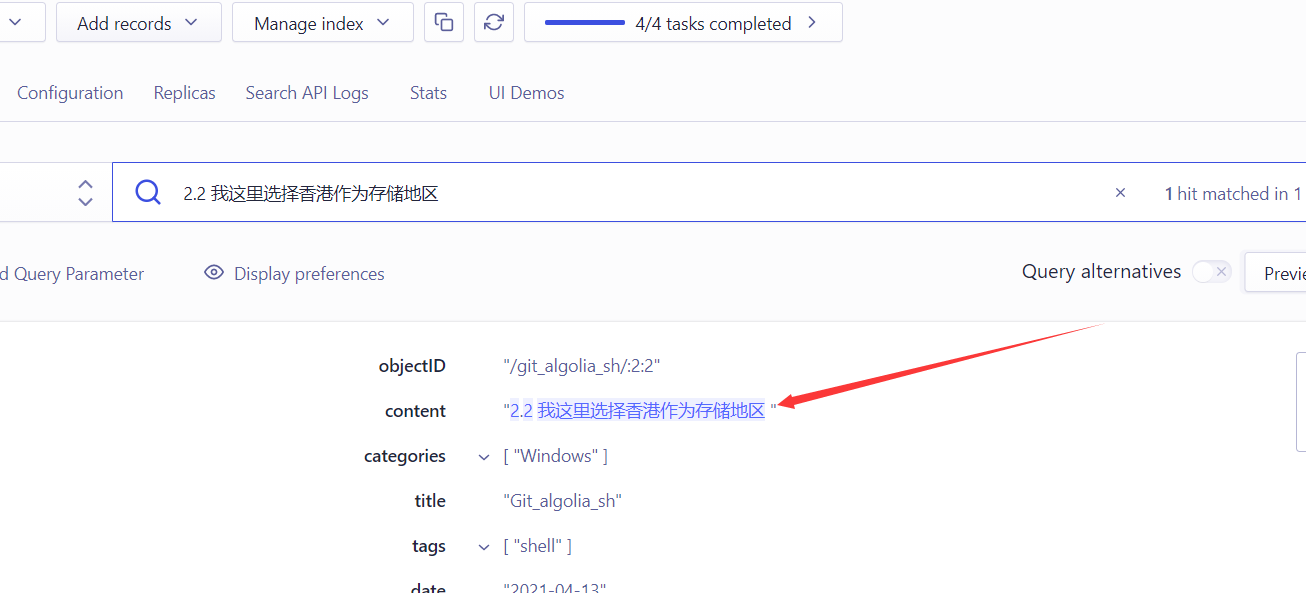Go to the Search API Logs tab
The height and width of the screenshot is (593, 1306).
coord(307,93)
